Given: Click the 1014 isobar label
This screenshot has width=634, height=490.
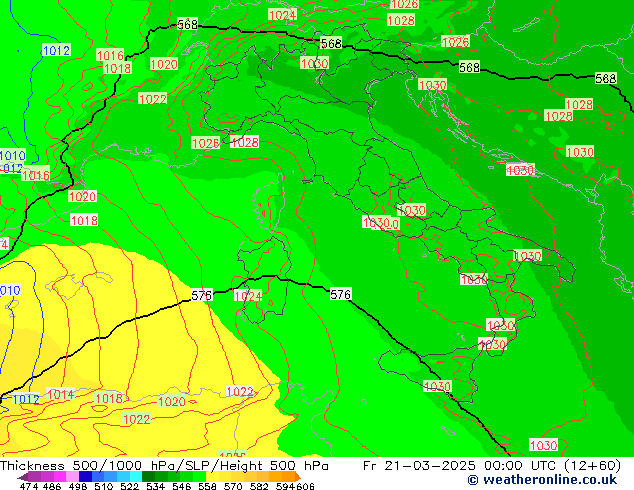Looking at the screenshot, I should pos(61,394).
